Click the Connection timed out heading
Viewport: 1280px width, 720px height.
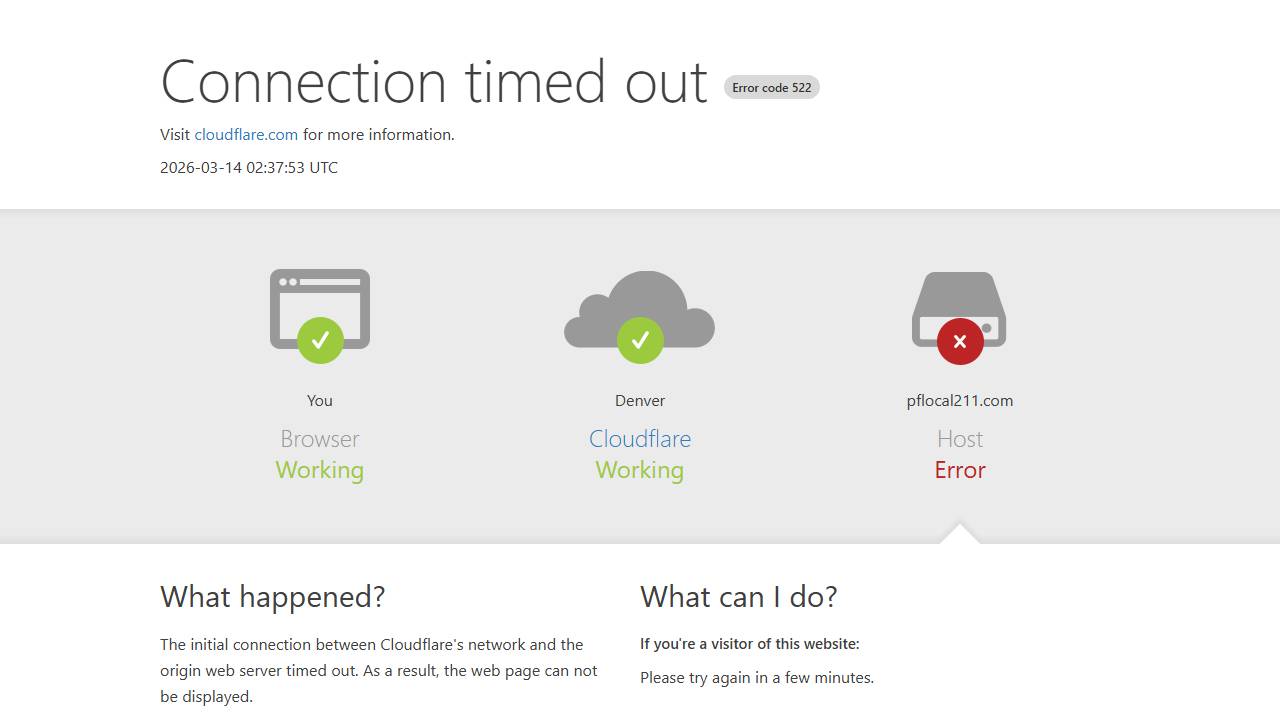(434, 82)
